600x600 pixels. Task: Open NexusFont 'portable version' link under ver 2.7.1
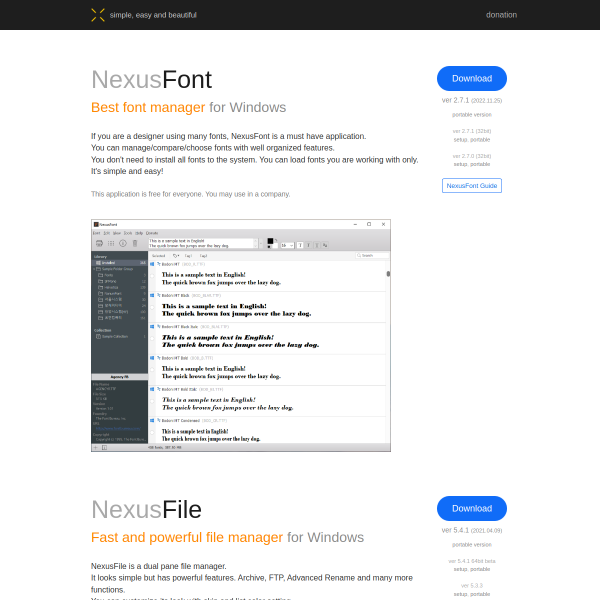(x=472, y=115)
